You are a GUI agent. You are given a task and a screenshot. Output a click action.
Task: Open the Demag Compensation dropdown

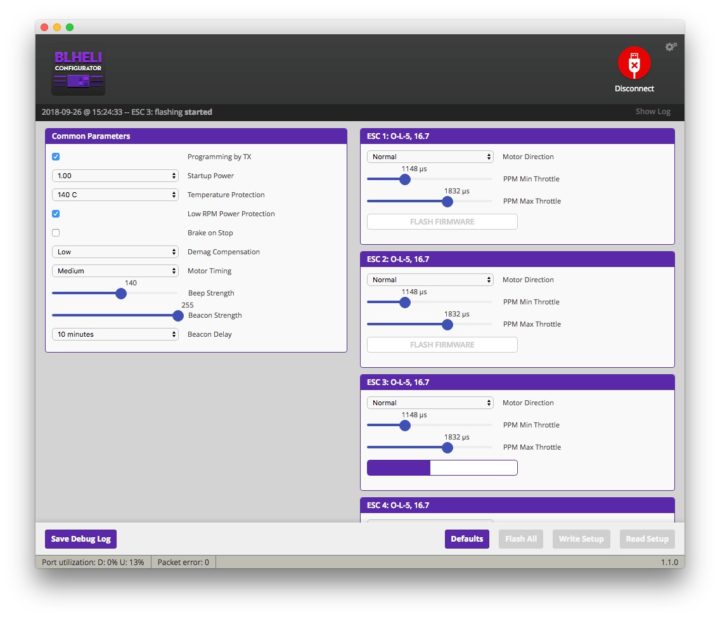[x=115, y=252]
